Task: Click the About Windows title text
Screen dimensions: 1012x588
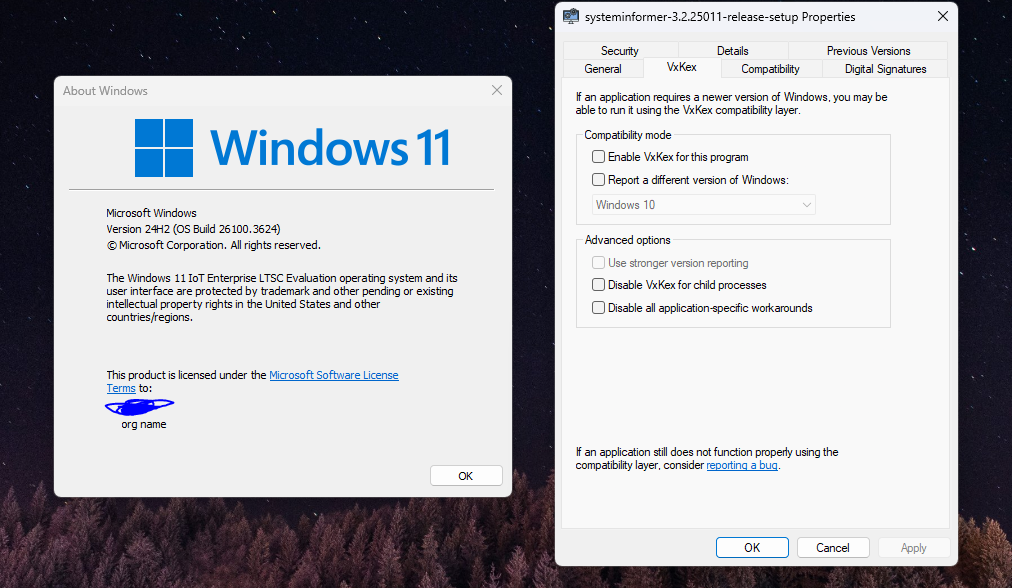Action: 105,91
